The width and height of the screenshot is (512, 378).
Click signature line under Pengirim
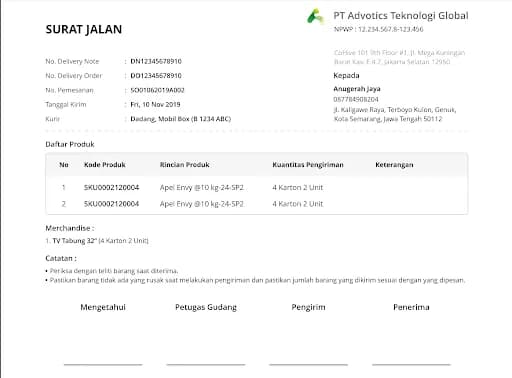click(x=308, y=365)
